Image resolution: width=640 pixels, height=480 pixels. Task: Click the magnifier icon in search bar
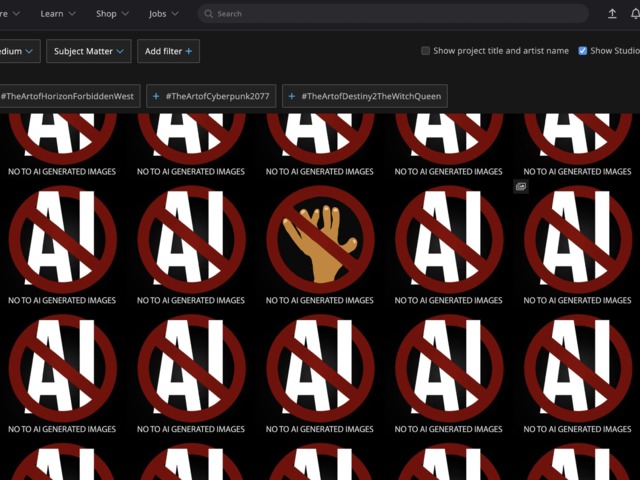click(209, 14)
